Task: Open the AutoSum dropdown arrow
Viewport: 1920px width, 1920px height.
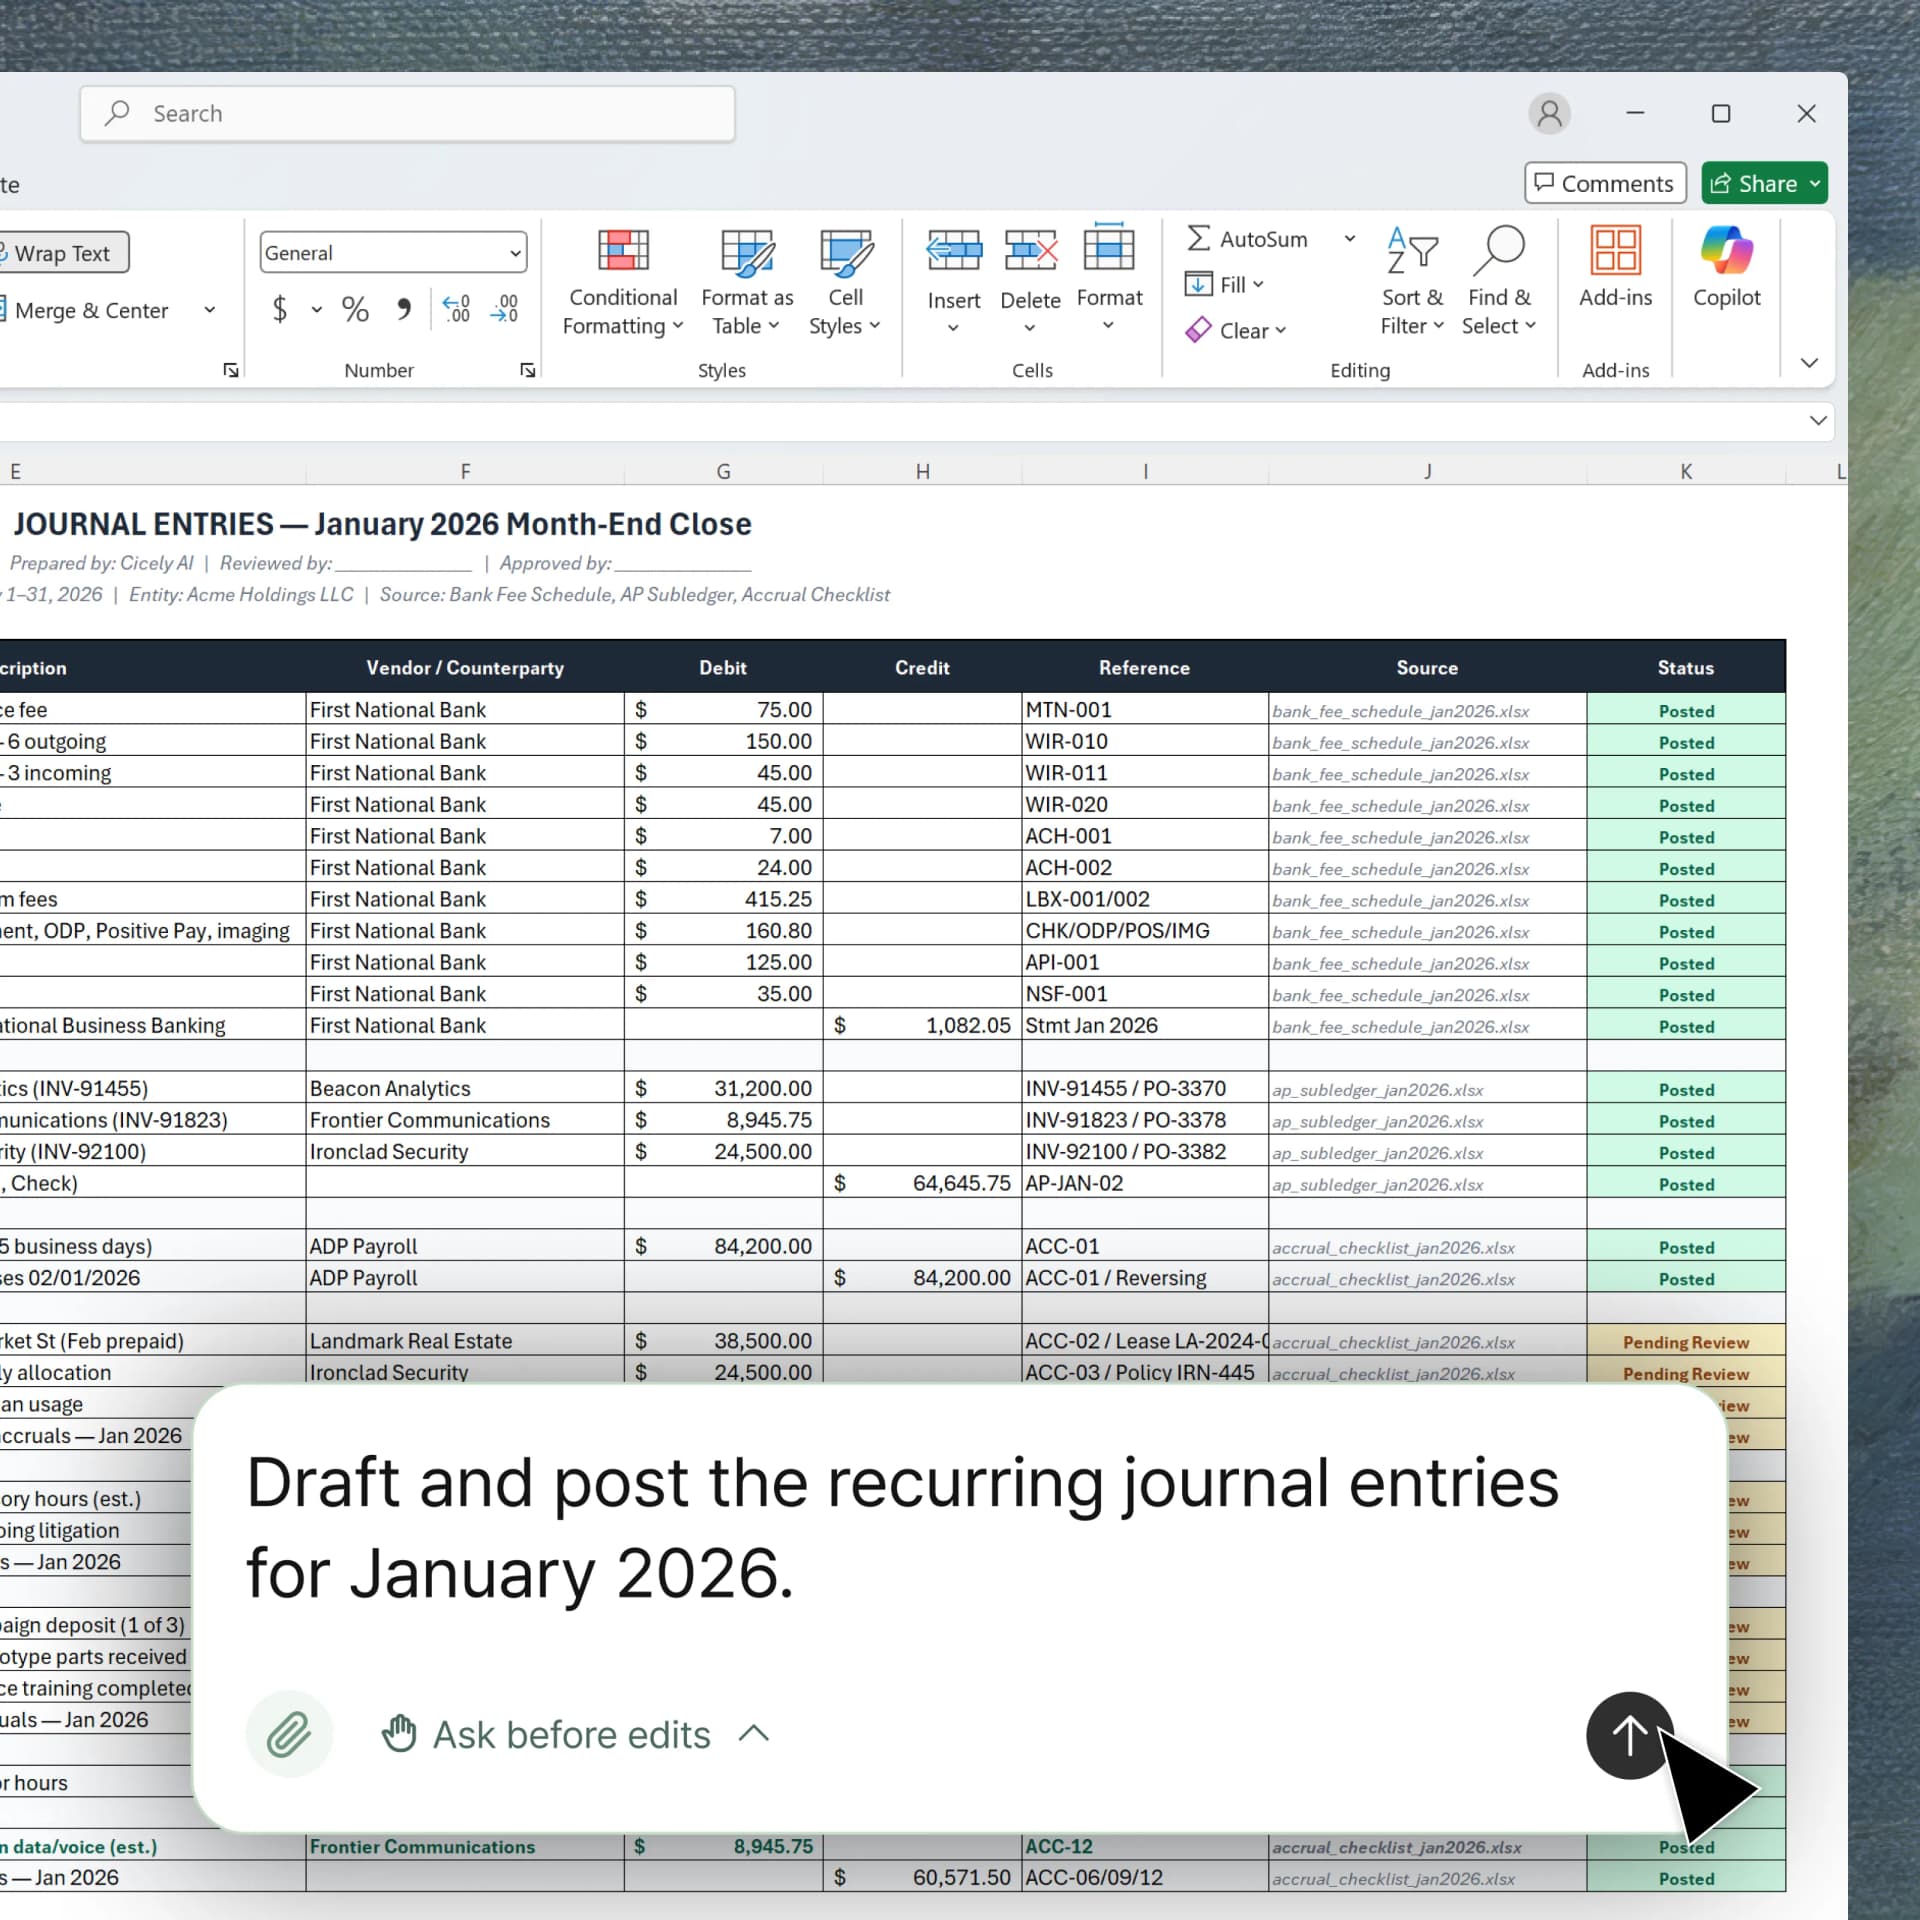Action: [x=1349, y=239]
